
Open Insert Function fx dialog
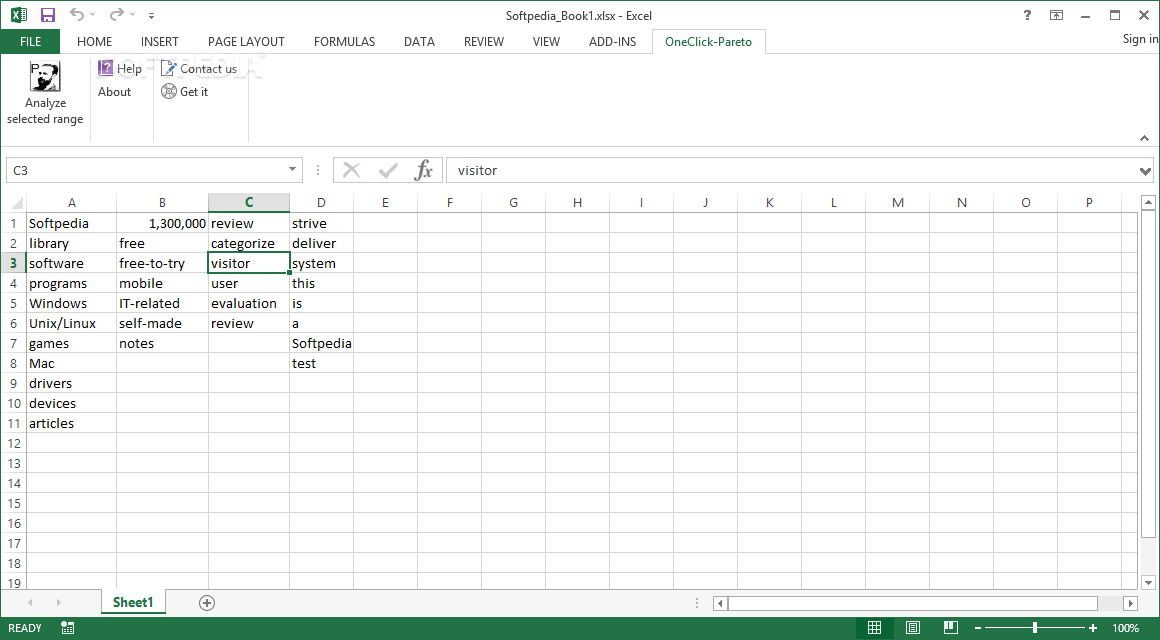click(x=423, y=170)
